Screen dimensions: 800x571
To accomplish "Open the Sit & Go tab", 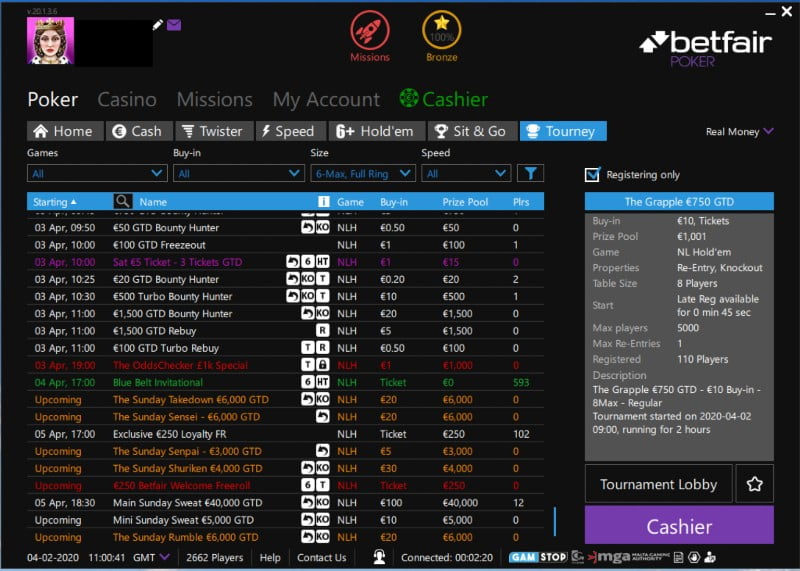I will coord(472,131).
